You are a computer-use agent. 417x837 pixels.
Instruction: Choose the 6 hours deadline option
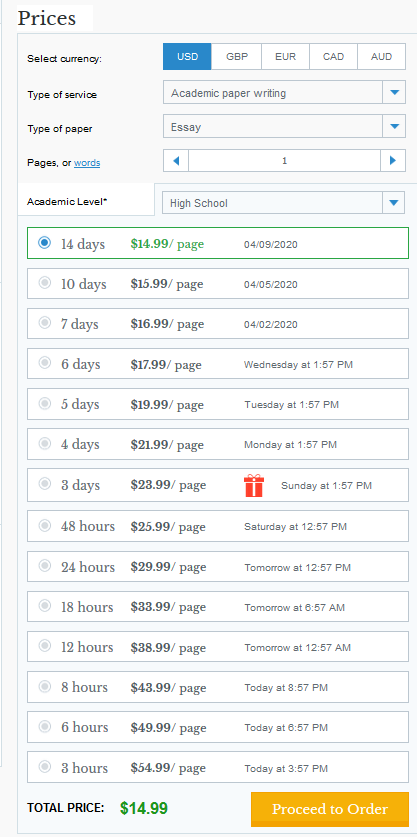[x=218, y=727]
